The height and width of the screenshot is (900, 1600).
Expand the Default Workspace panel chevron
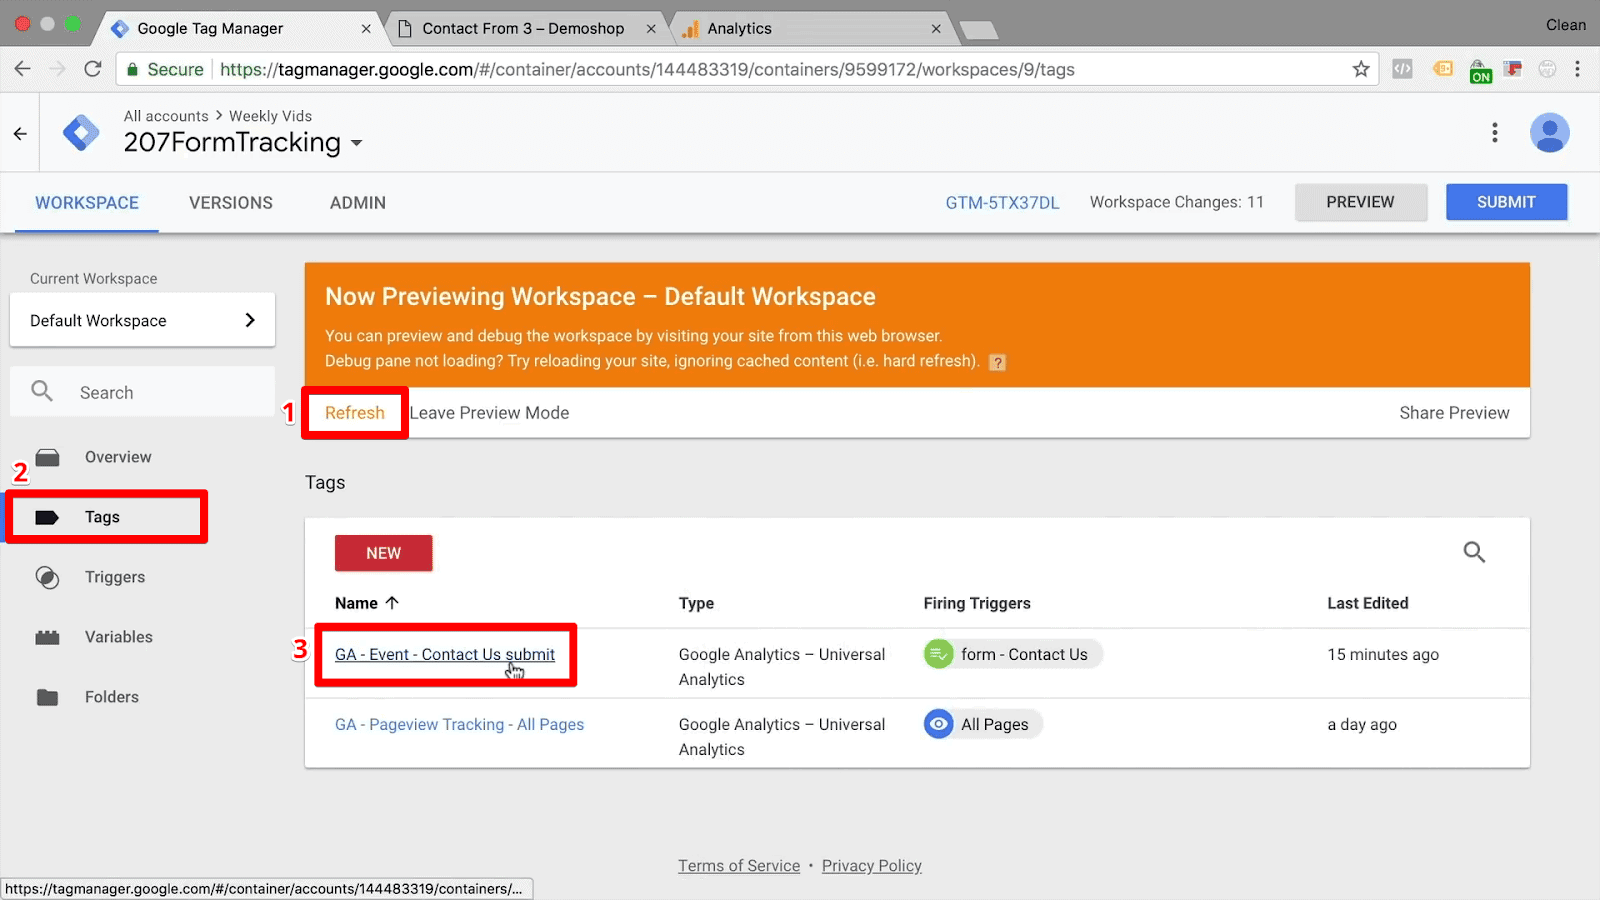(x=250, y=320)
